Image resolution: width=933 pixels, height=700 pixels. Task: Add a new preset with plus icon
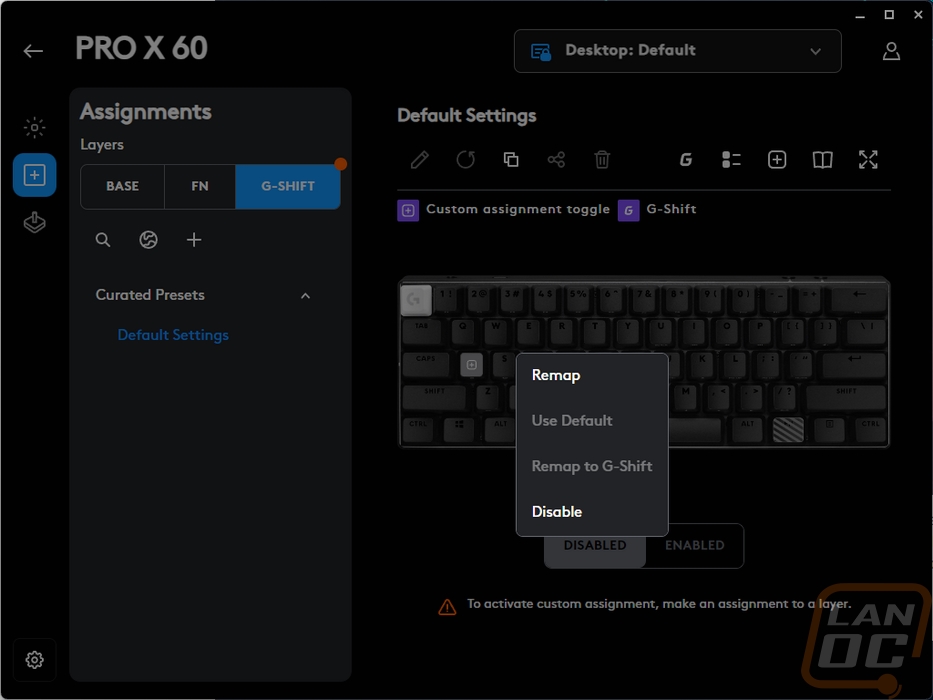(194, 240)
